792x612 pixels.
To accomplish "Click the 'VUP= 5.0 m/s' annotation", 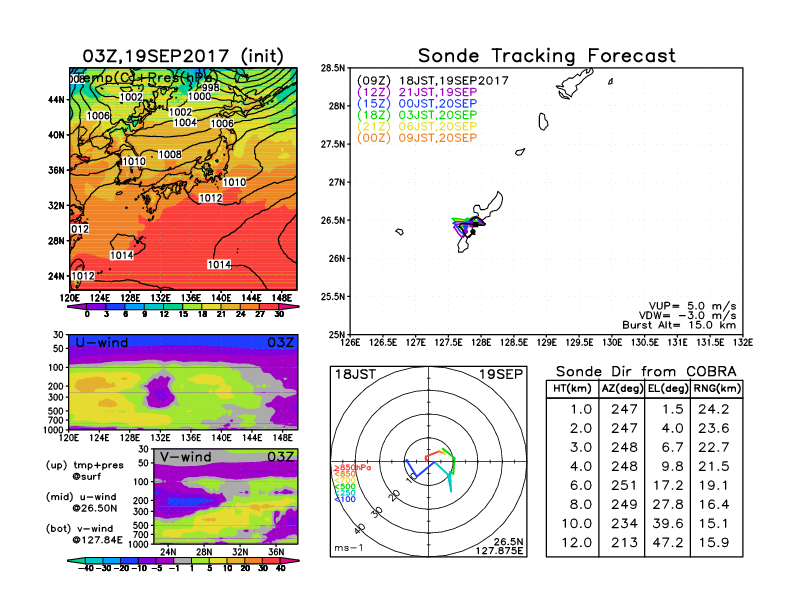I will click(692, 305).
